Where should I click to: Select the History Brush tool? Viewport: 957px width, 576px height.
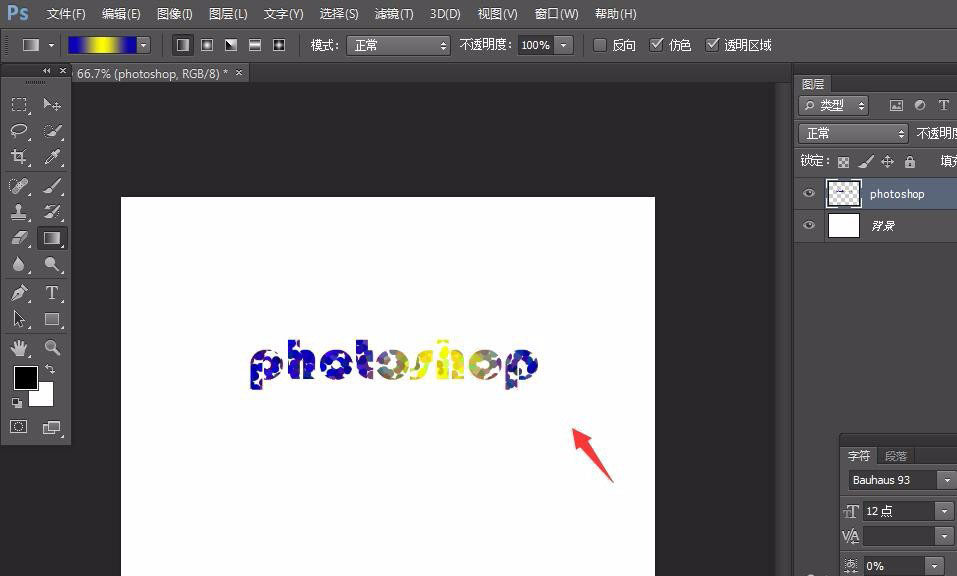(52, 212)
